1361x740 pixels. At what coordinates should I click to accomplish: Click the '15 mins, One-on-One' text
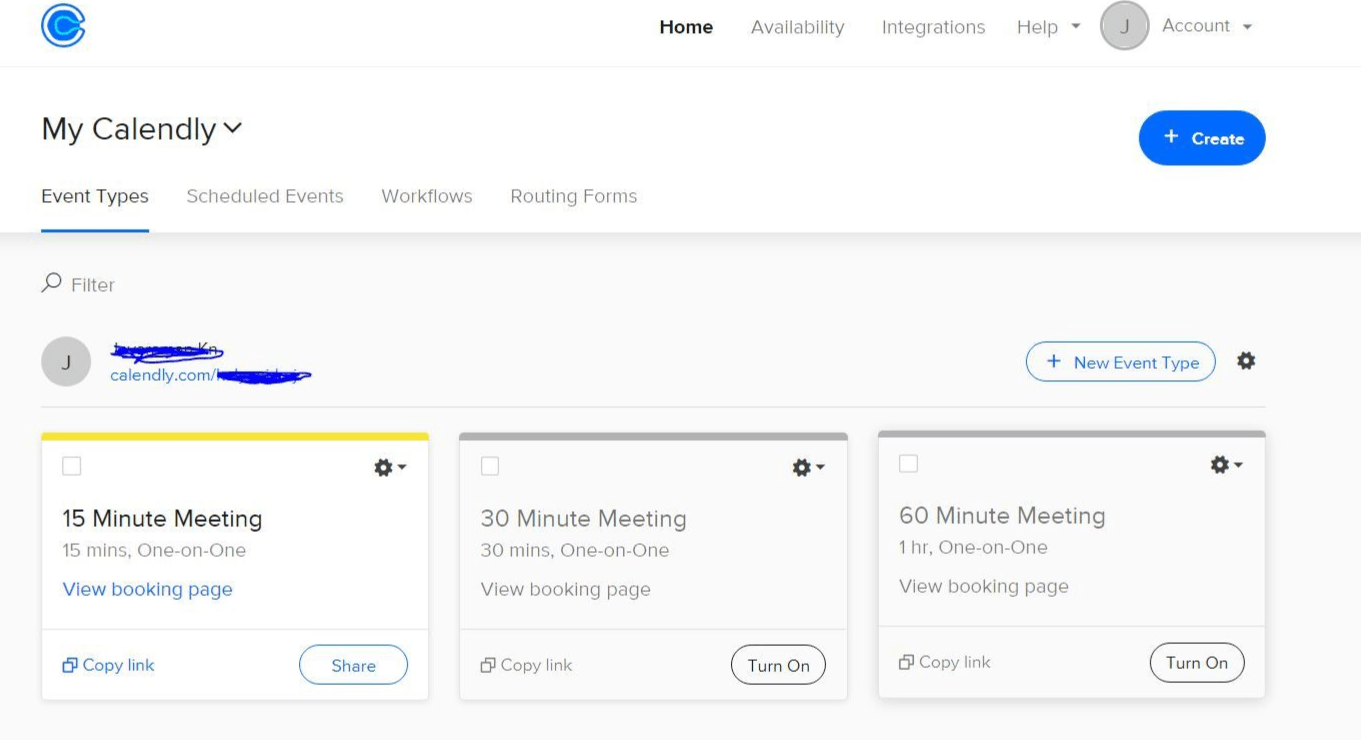tap(154, 550)
